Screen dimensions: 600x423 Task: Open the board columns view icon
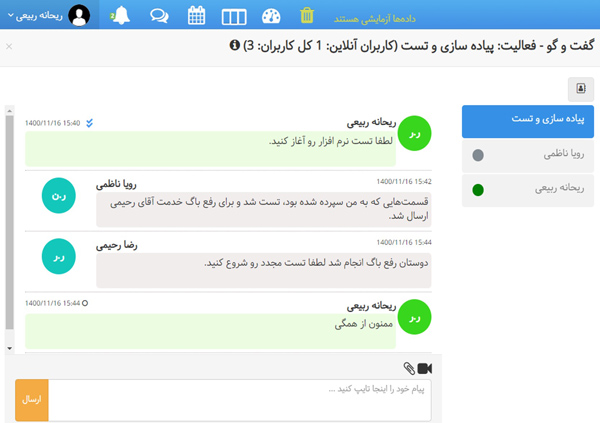[x=234, y=17]
